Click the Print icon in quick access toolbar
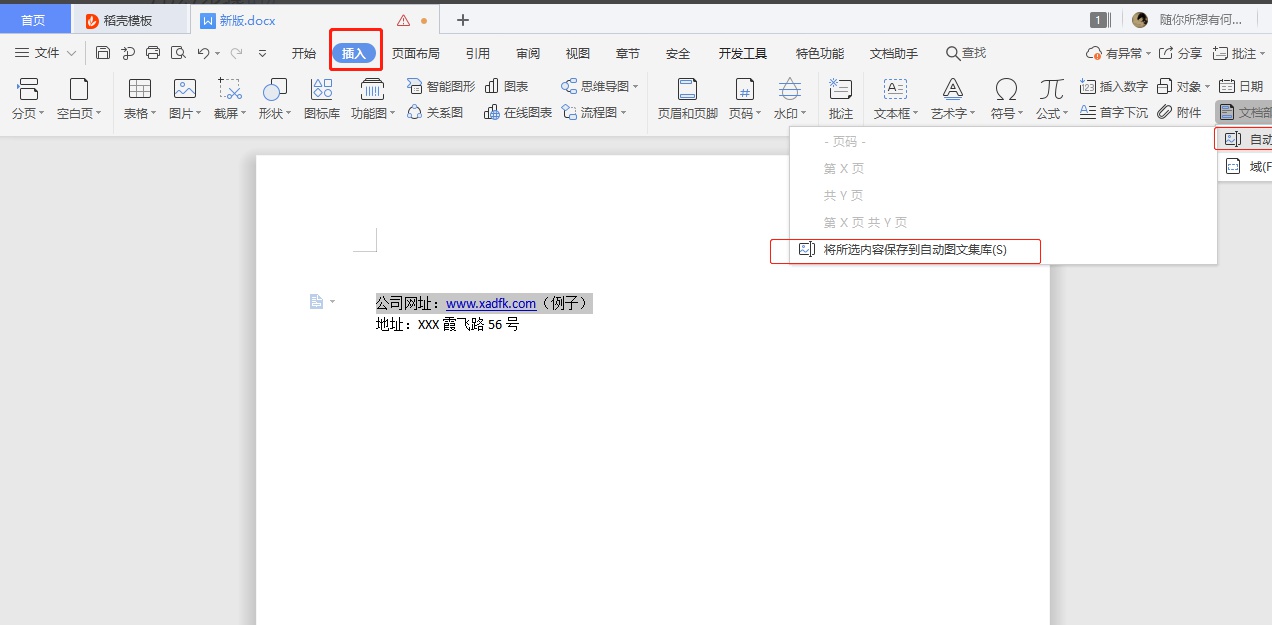Image resolution: width=1272 pixels, height=625 pixels. (153, 53)
